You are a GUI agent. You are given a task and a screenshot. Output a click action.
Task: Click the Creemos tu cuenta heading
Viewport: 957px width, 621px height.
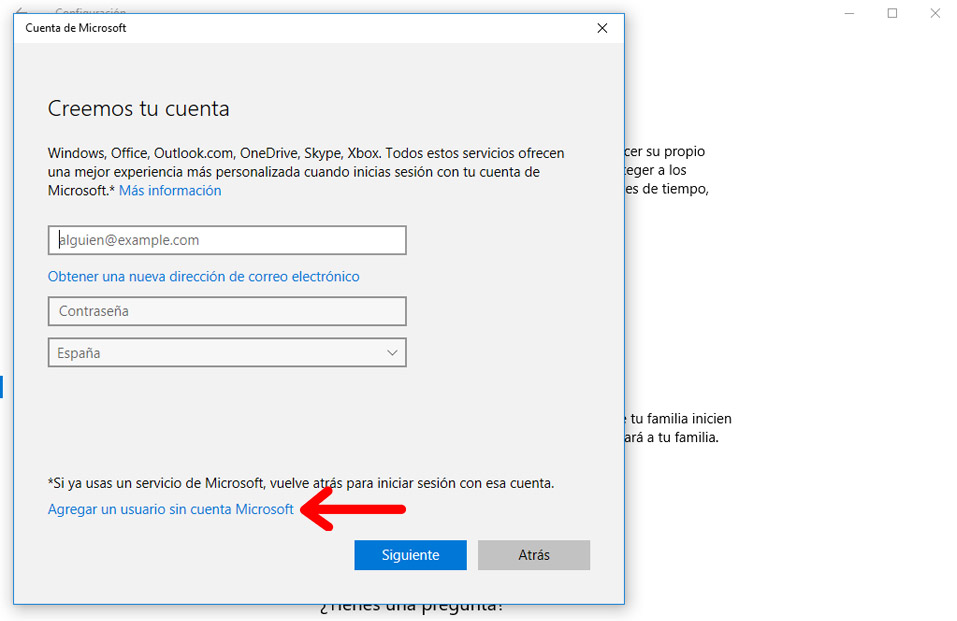(139, 109)
